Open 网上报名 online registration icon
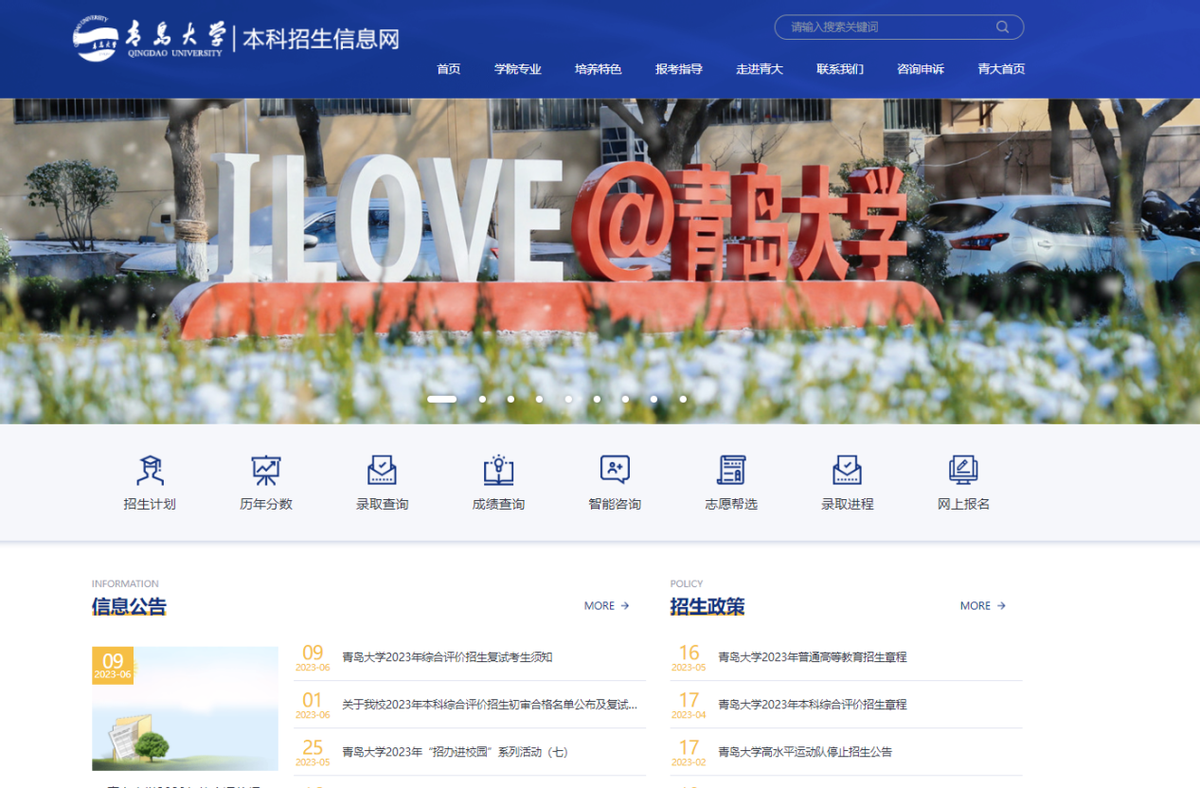 pyautogui.click(x=963, y=481)
